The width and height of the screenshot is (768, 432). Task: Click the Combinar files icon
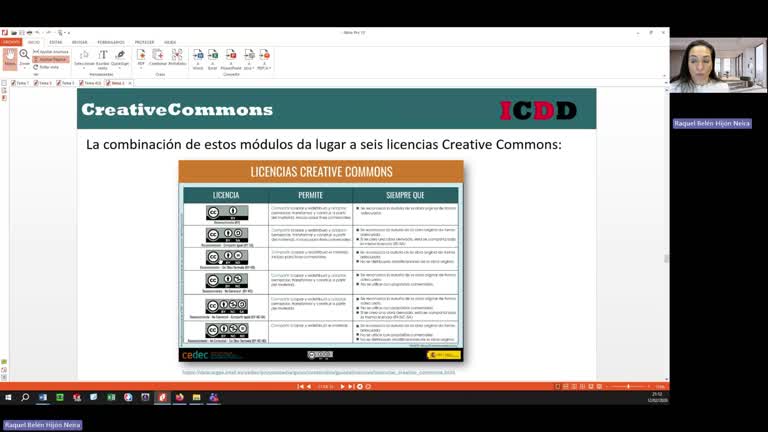point(158,54)
